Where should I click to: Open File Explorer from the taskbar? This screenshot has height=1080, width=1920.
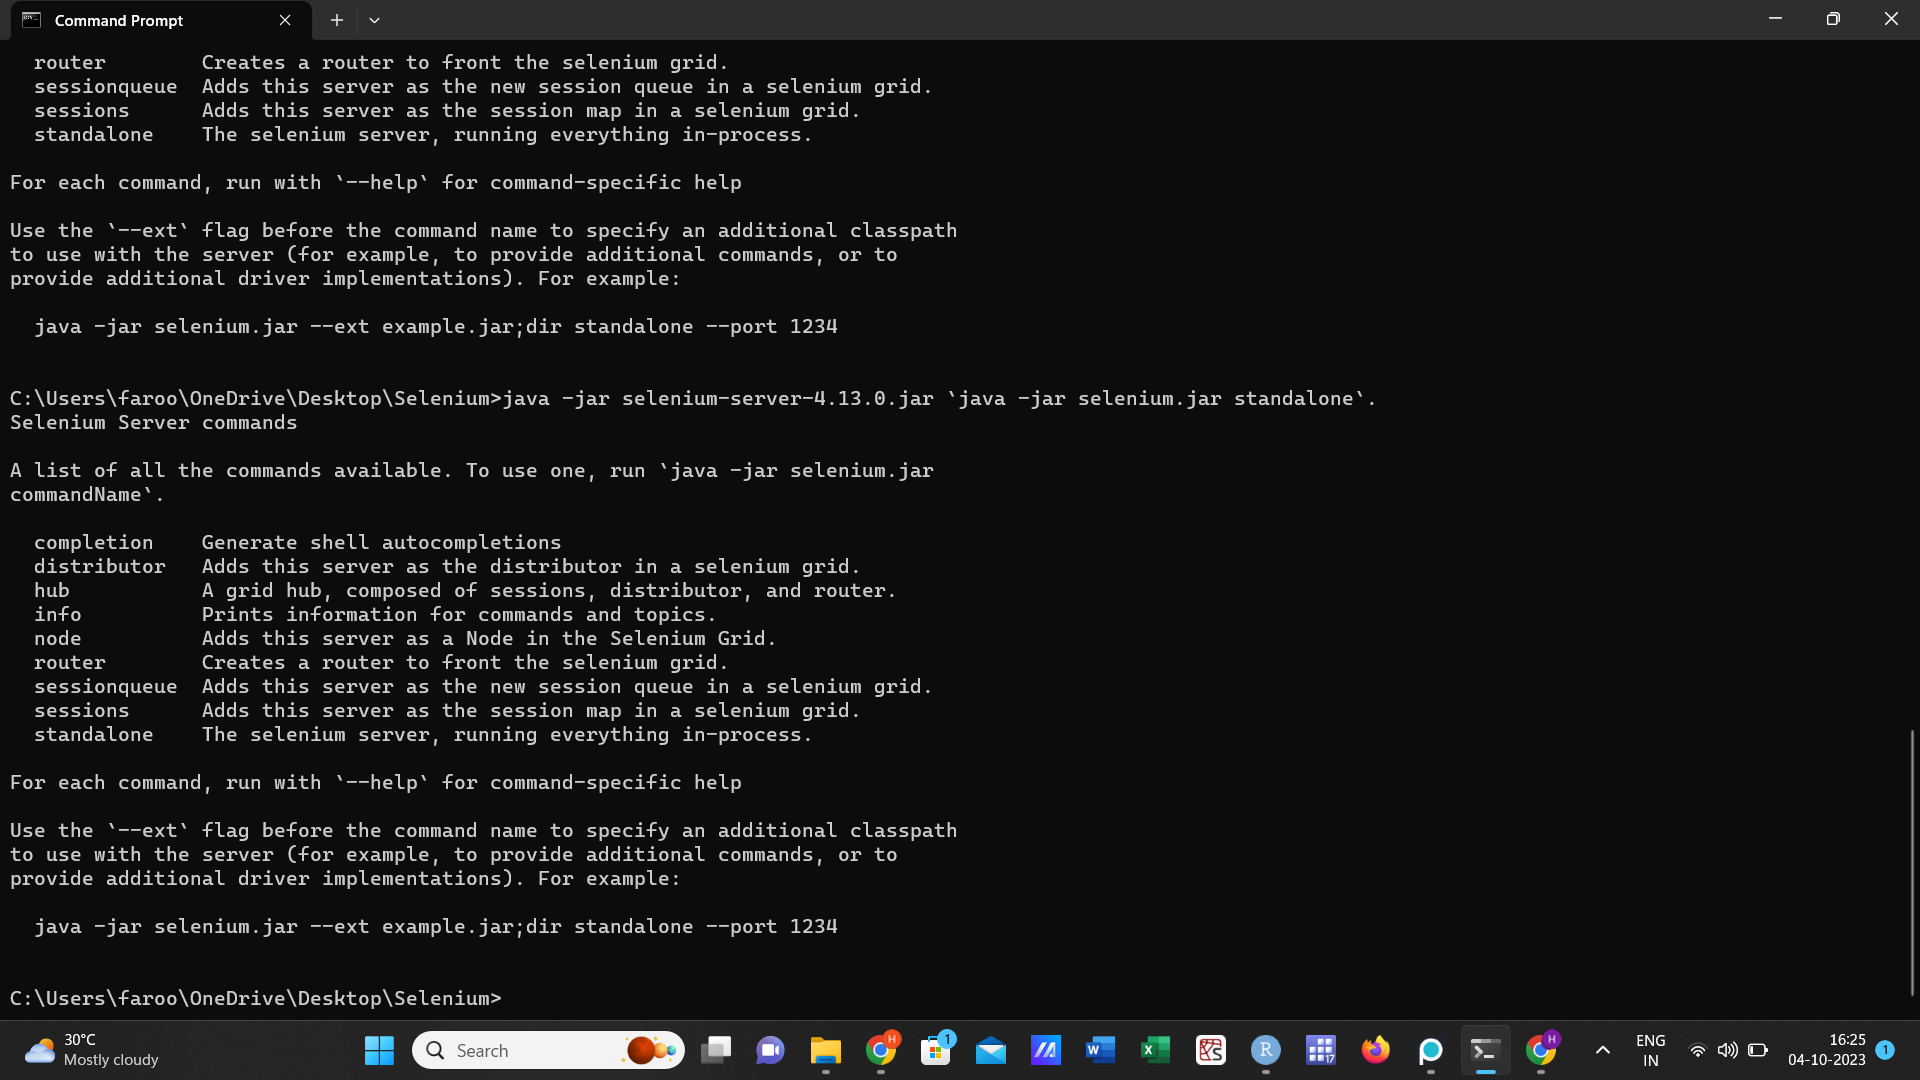pyautogui.click(x=824, y=1050)
